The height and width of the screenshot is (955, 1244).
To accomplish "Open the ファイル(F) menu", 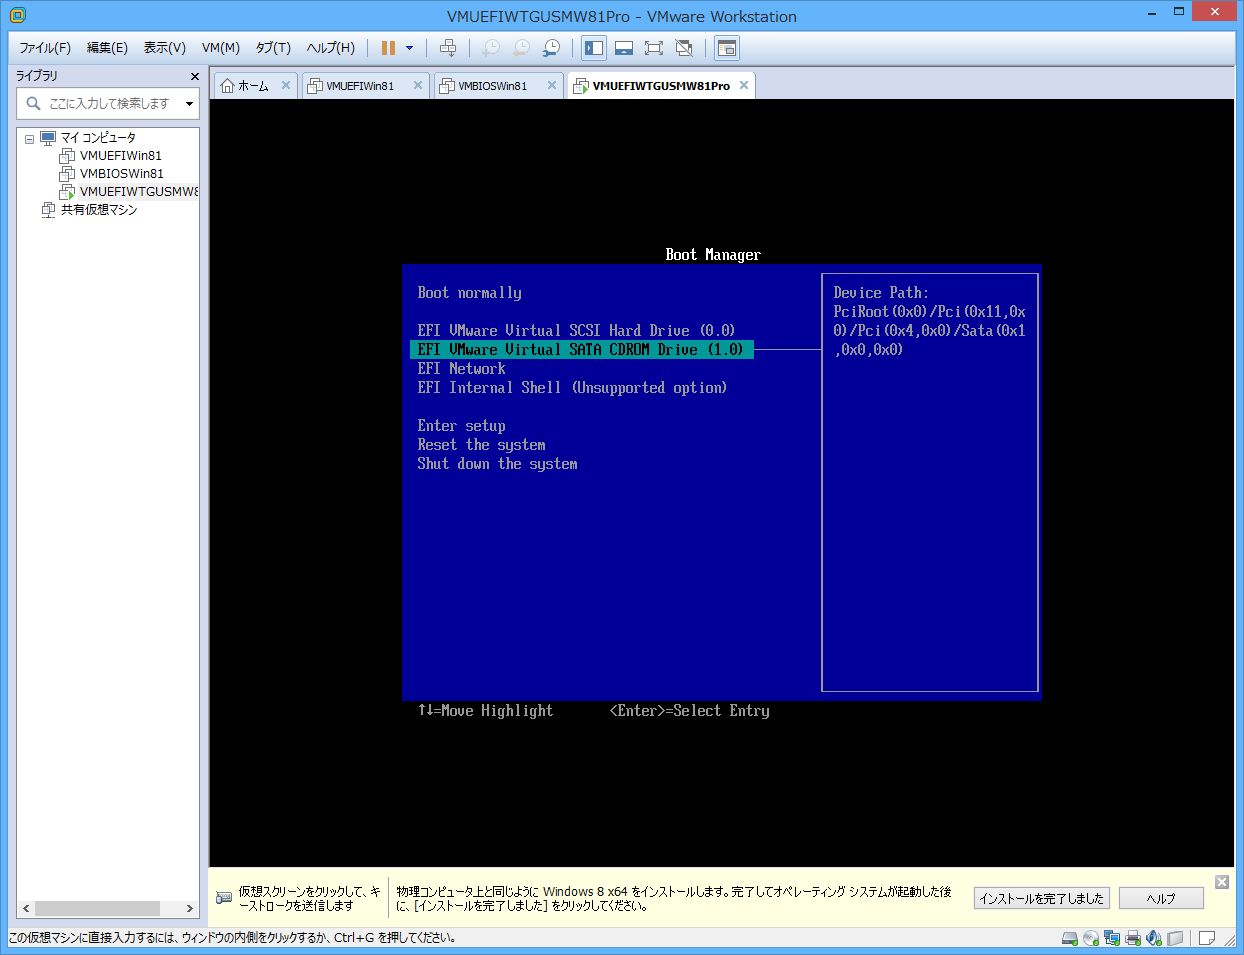I will (45, 48).
